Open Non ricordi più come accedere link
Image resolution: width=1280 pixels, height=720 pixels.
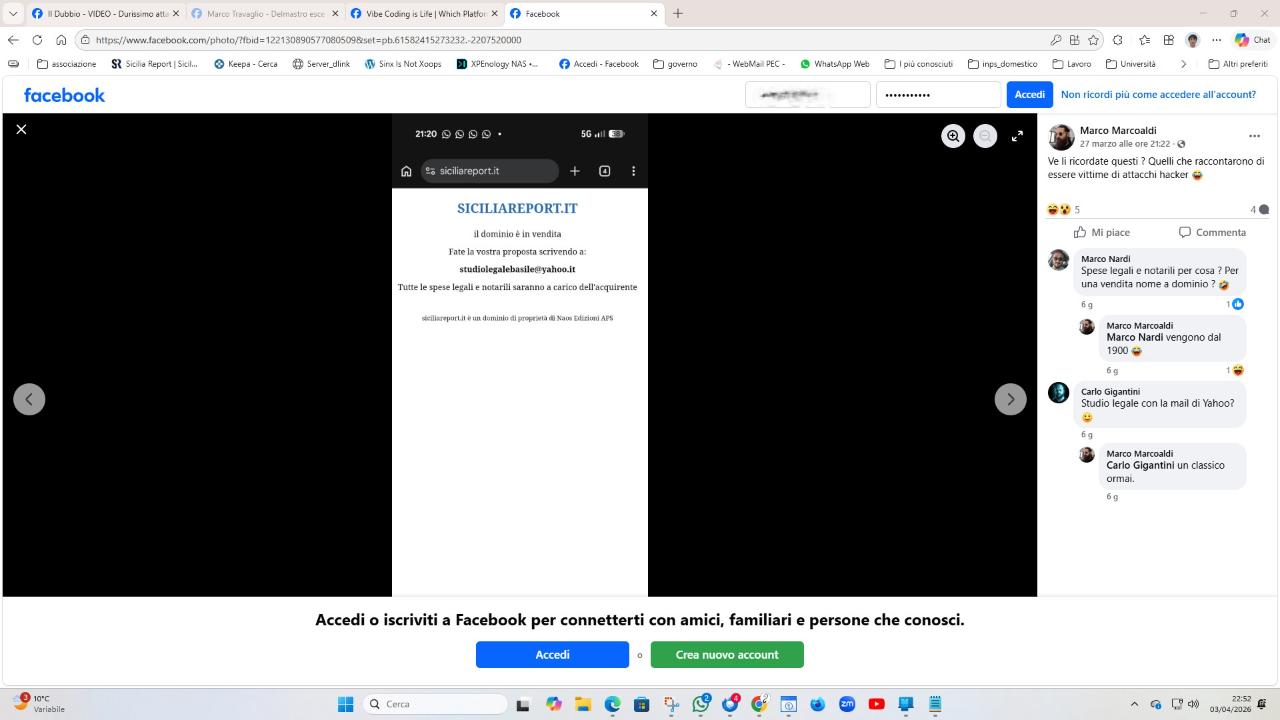(x=1158, y=95)
